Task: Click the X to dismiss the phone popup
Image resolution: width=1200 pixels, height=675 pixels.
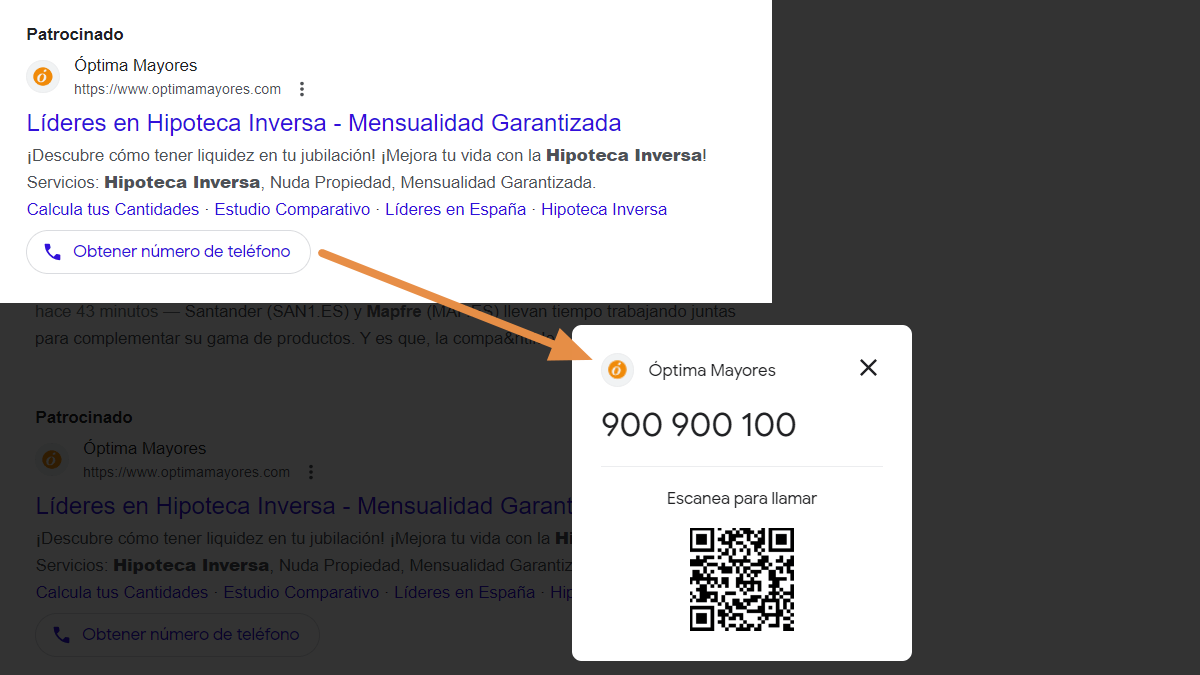Action: pos(868,368)
